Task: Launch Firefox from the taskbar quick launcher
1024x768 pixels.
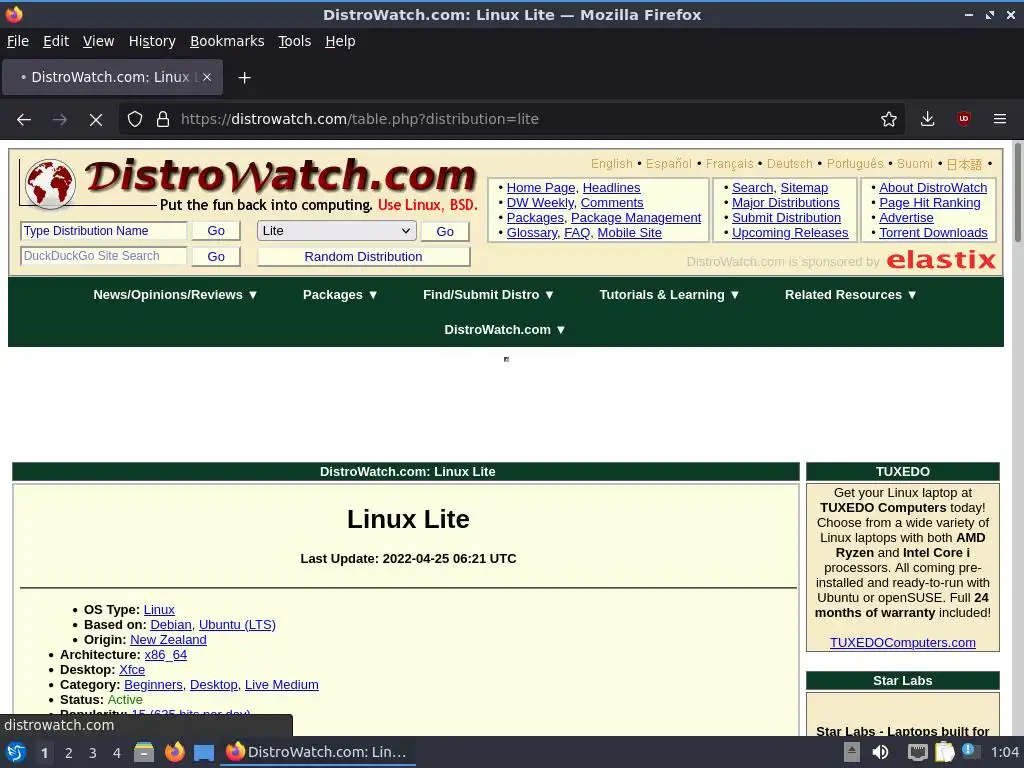Action: point(174,752)
